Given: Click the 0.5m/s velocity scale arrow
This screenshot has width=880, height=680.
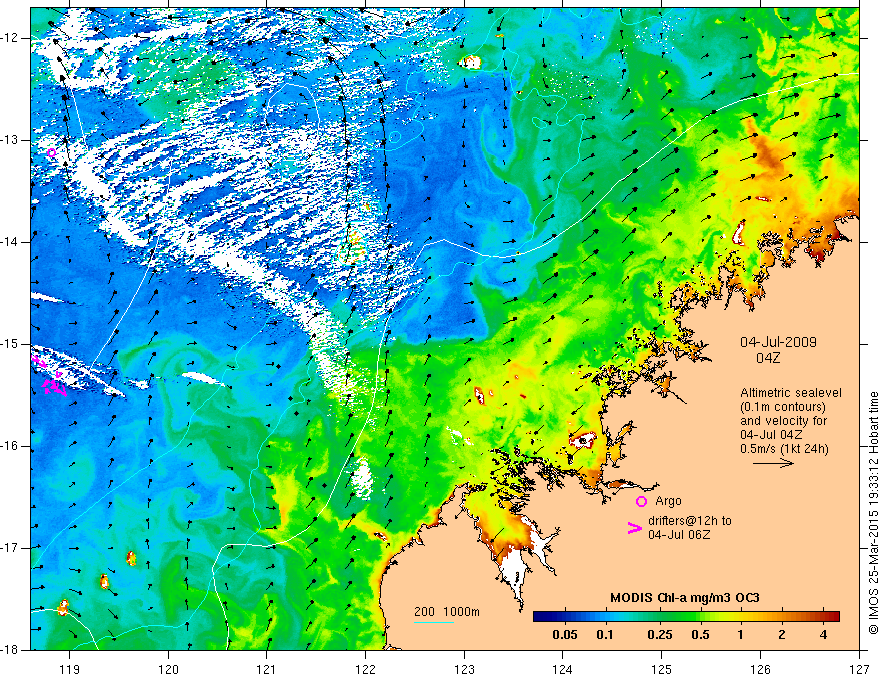Looking at the screenshot, I should [773, 463].
